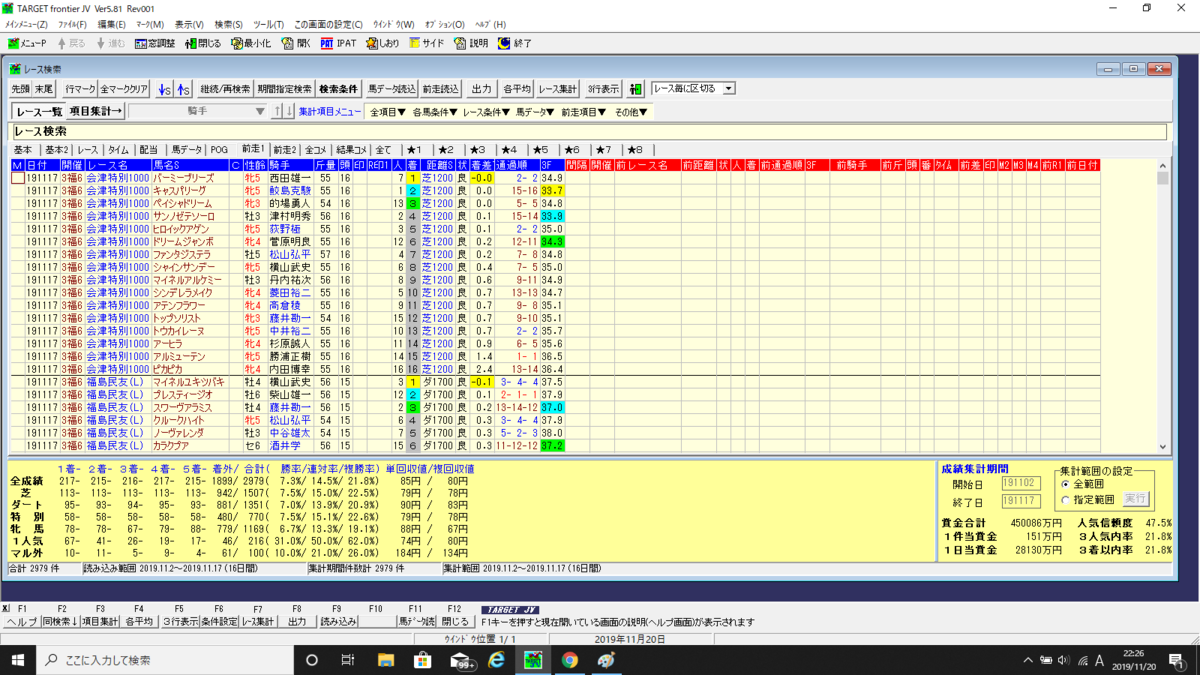Open Mail app on taskbar
Screen dimensions: 1200x675
point(461,660)
